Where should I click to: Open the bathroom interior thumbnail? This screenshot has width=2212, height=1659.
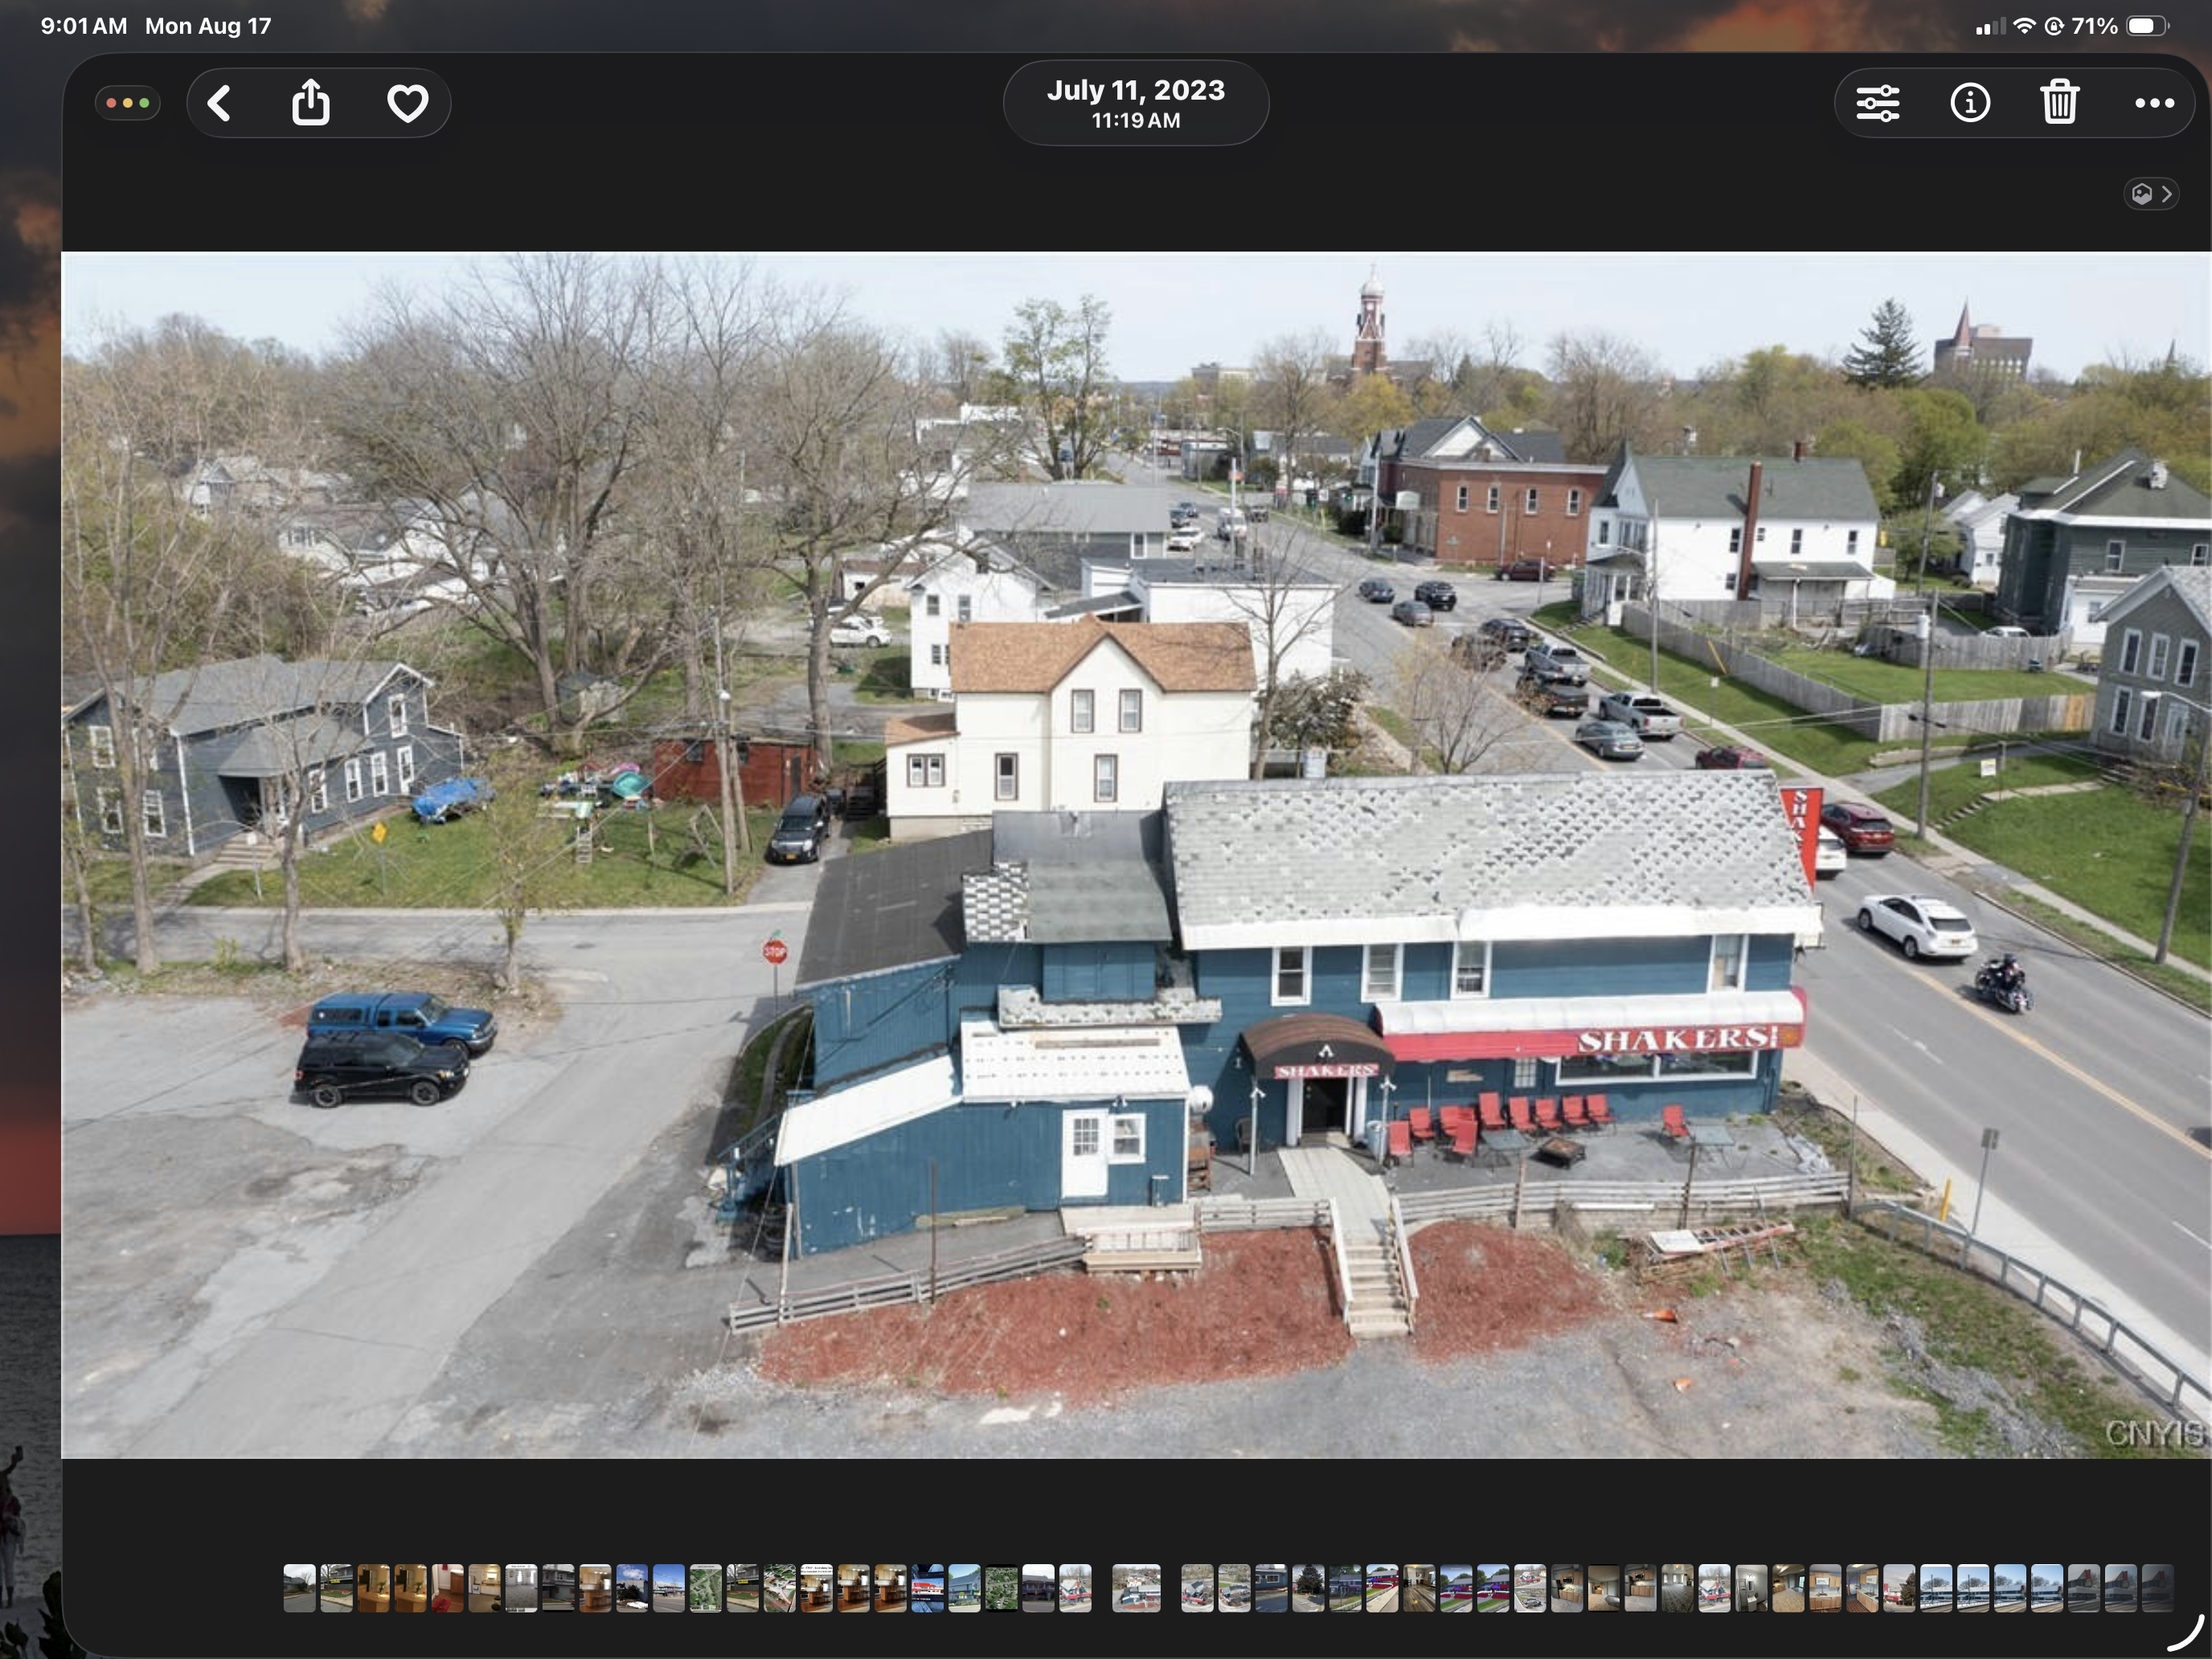[1752, 1588]
